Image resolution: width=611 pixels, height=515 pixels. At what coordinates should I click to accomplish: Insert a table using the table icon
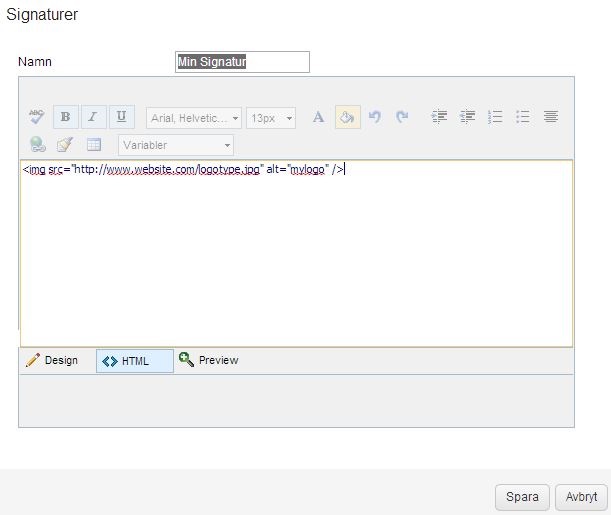point(93,145)
